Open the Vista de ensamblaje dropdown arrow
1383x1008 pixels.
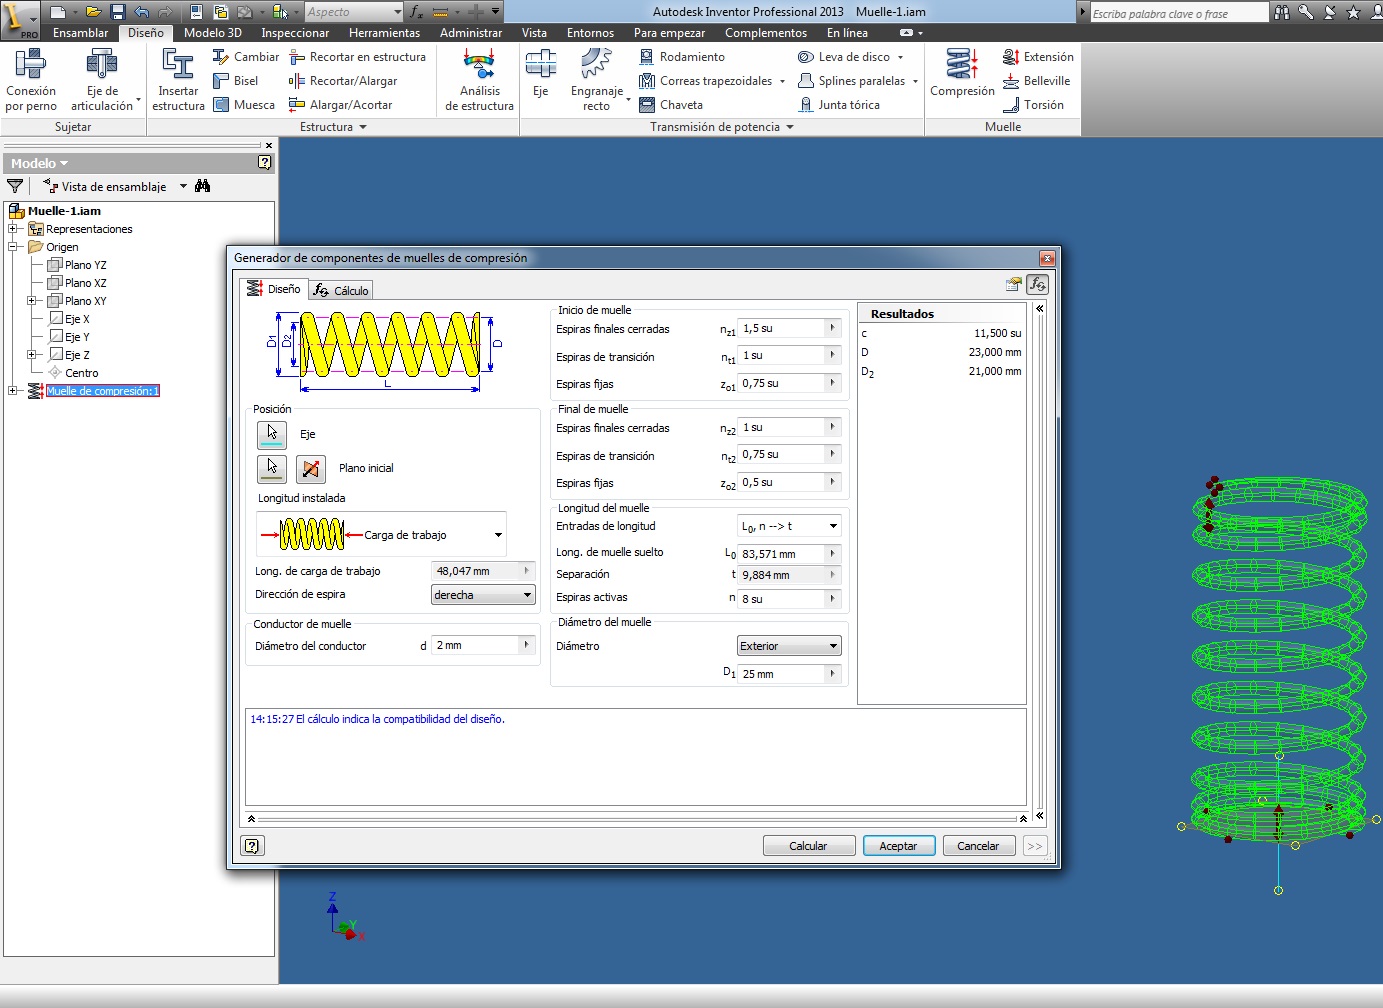[x=184, y=186]
